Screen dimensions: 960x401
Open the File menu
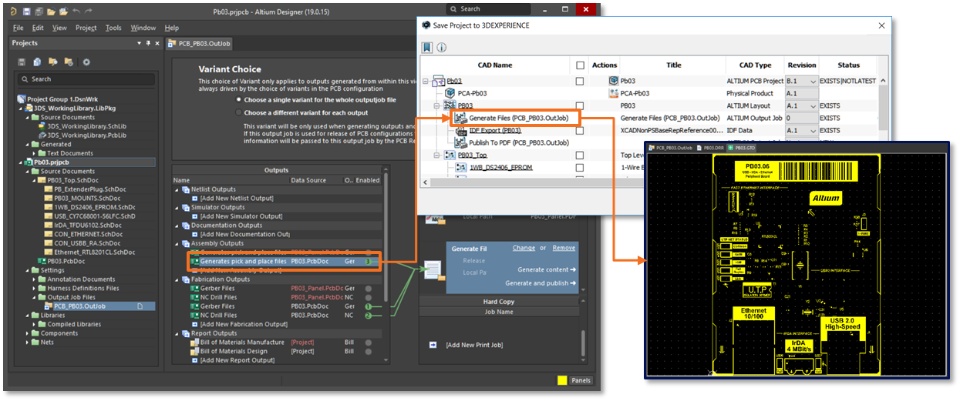(18, 28)
